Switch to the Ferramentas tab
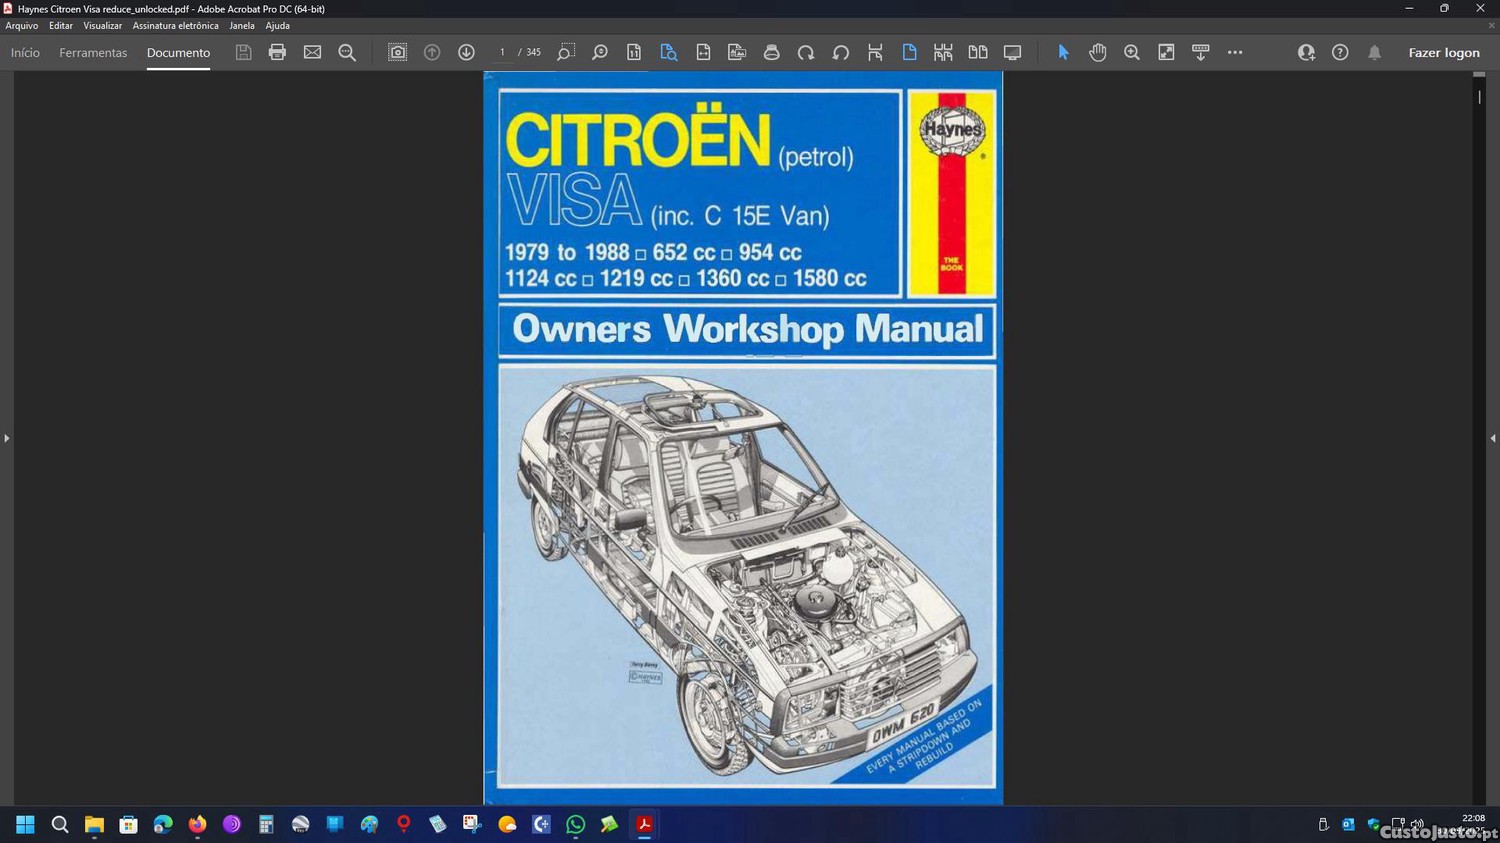This screenshot has height=843, width=1500. pos(93,53)
